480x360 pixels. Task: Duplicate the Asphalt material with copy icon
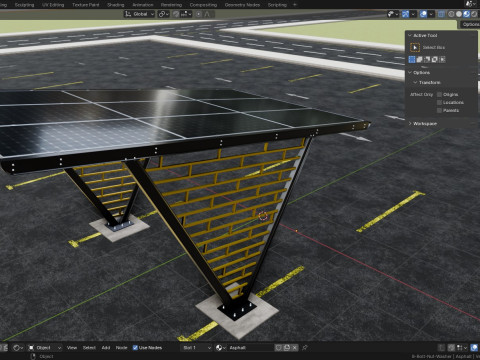pos(287,348)
